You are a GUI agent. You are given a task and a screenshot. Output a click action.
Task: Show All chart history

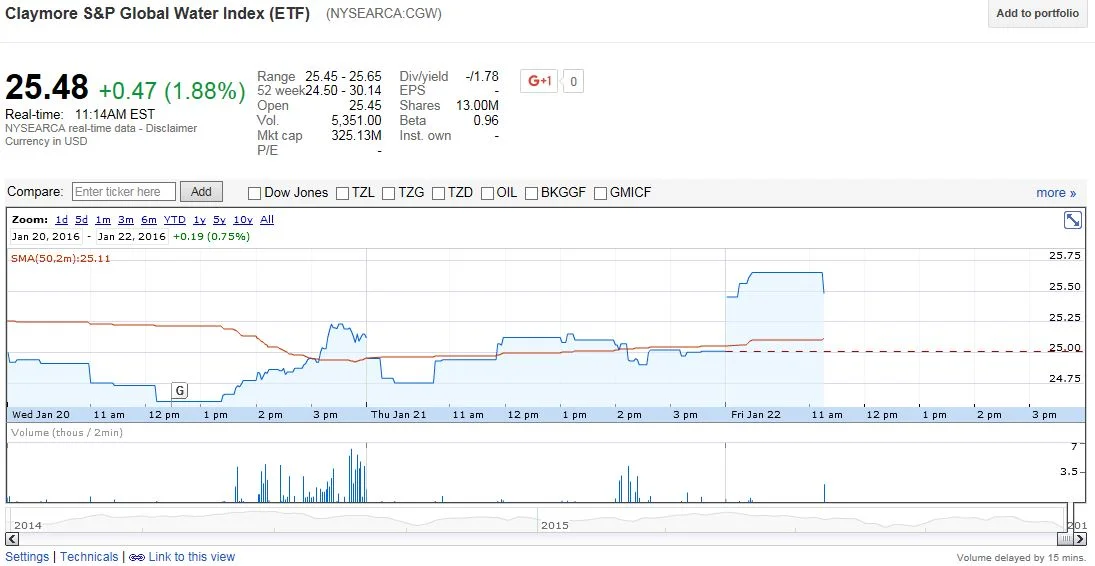[x=267, y=219]
